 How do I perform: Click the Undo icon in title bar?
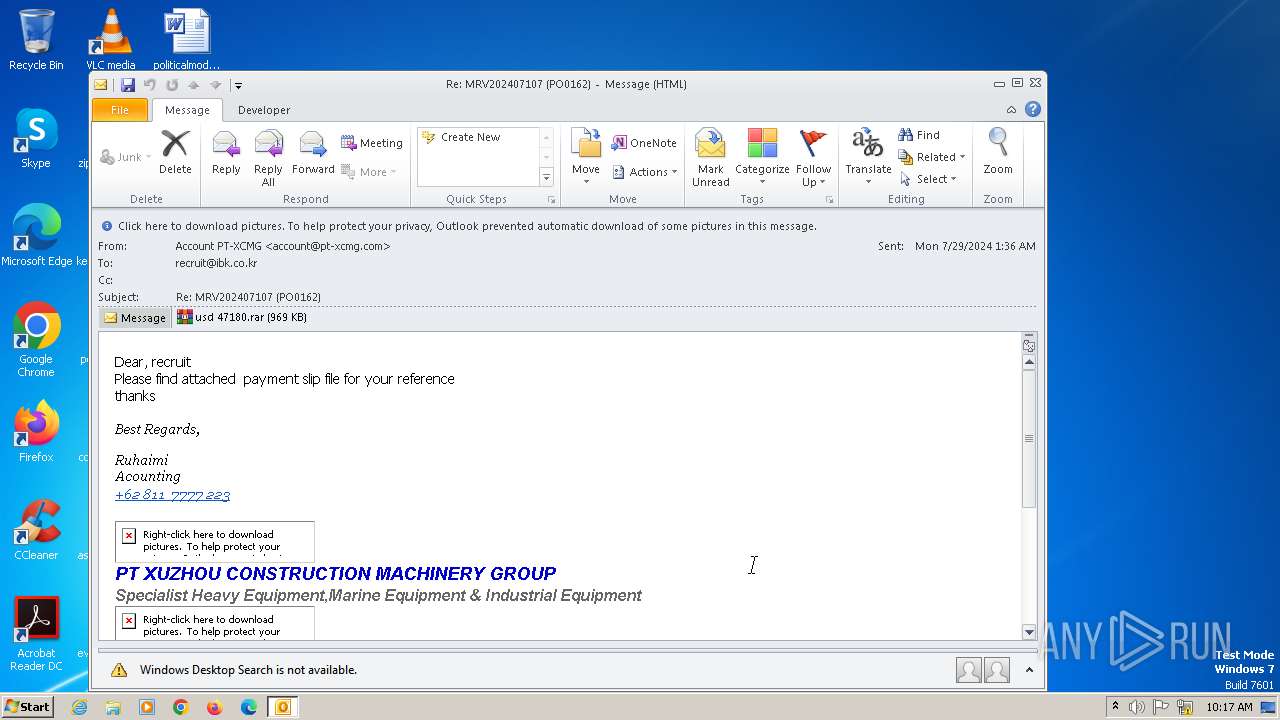[x=149, y=85]
